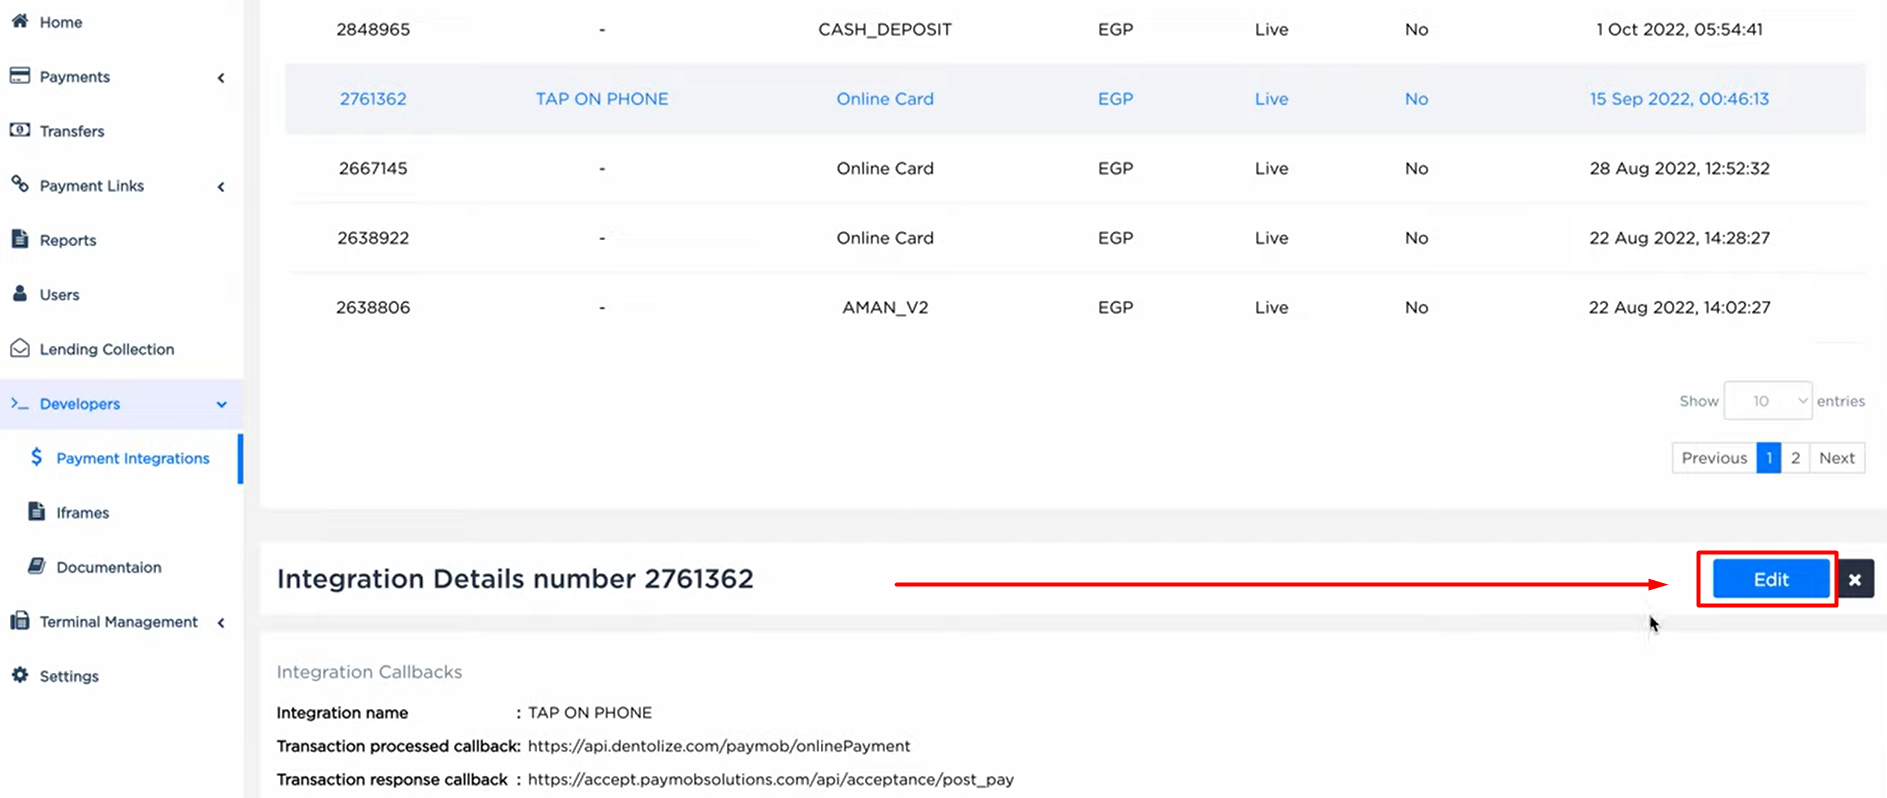Click the 28 Aug 2022, 12:52:32 date
The width and height of the screenshot is (1887, 798).
1679,168
